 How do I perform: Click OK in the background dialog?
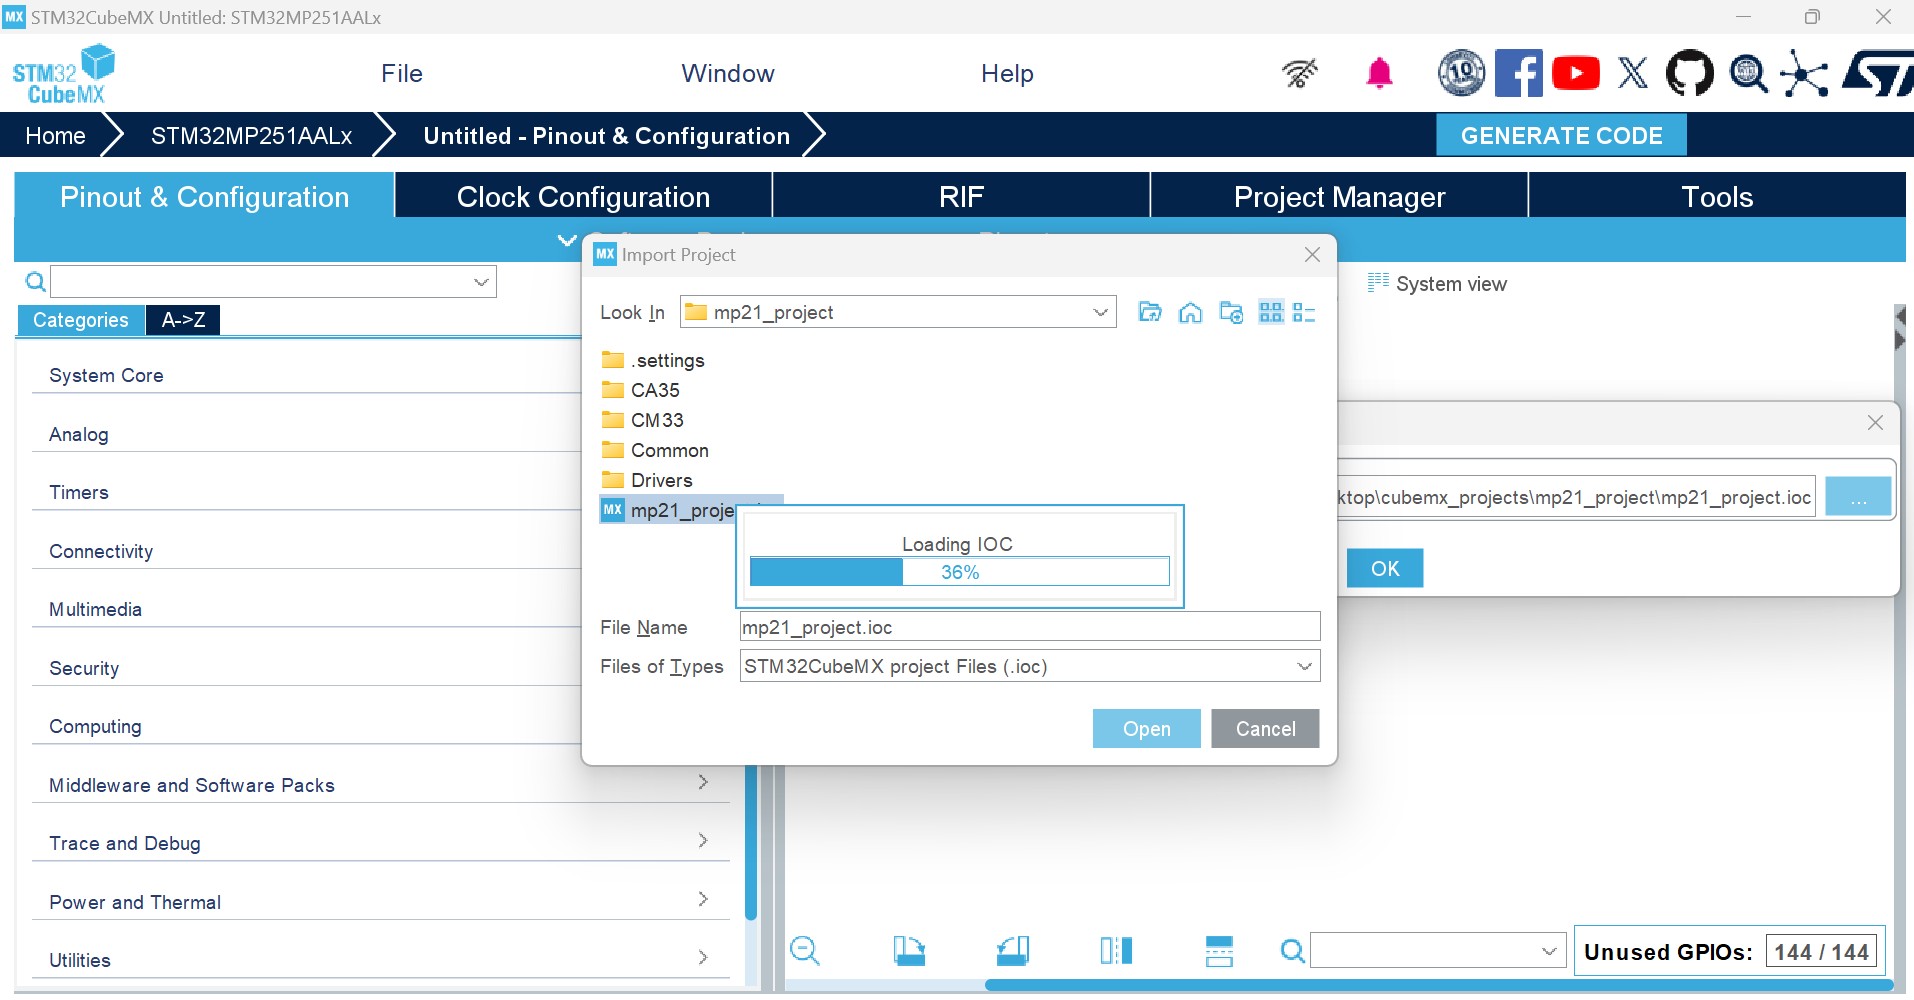(x=1384, y=568)
